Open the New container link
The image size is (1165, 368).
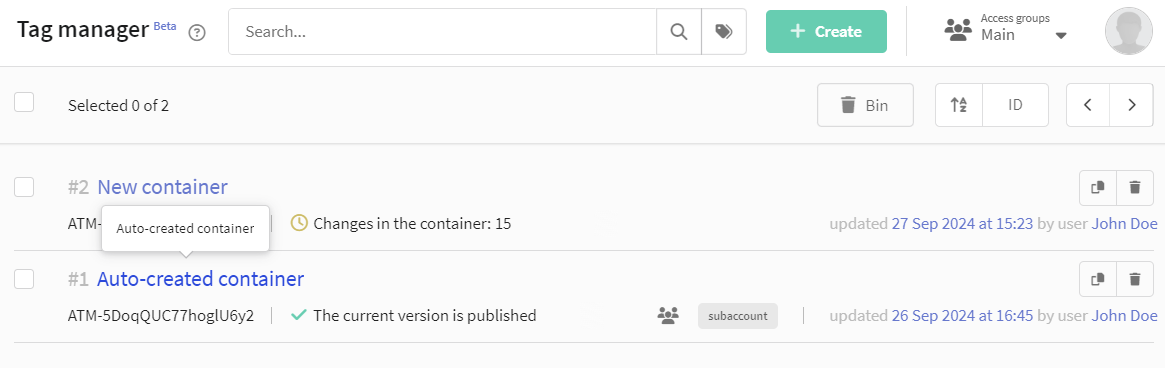162,187
